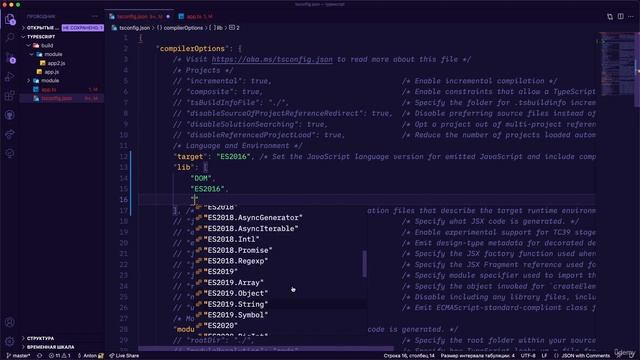Collapse the build folder
The width and height of the screenshot is (640, 360).
coord(47,45)
